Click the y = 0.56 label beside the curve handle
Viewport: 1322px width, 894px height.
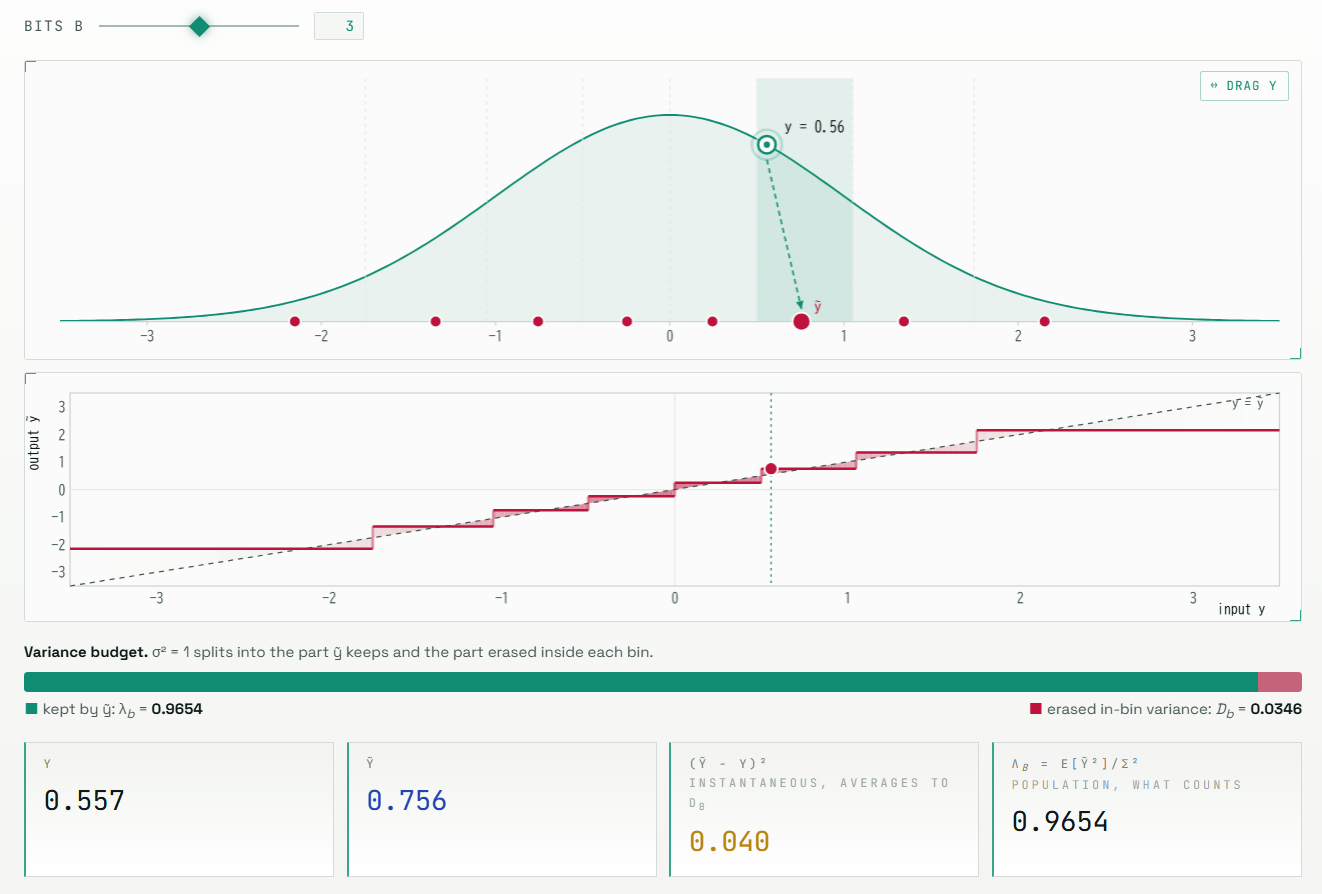point(814,127)
